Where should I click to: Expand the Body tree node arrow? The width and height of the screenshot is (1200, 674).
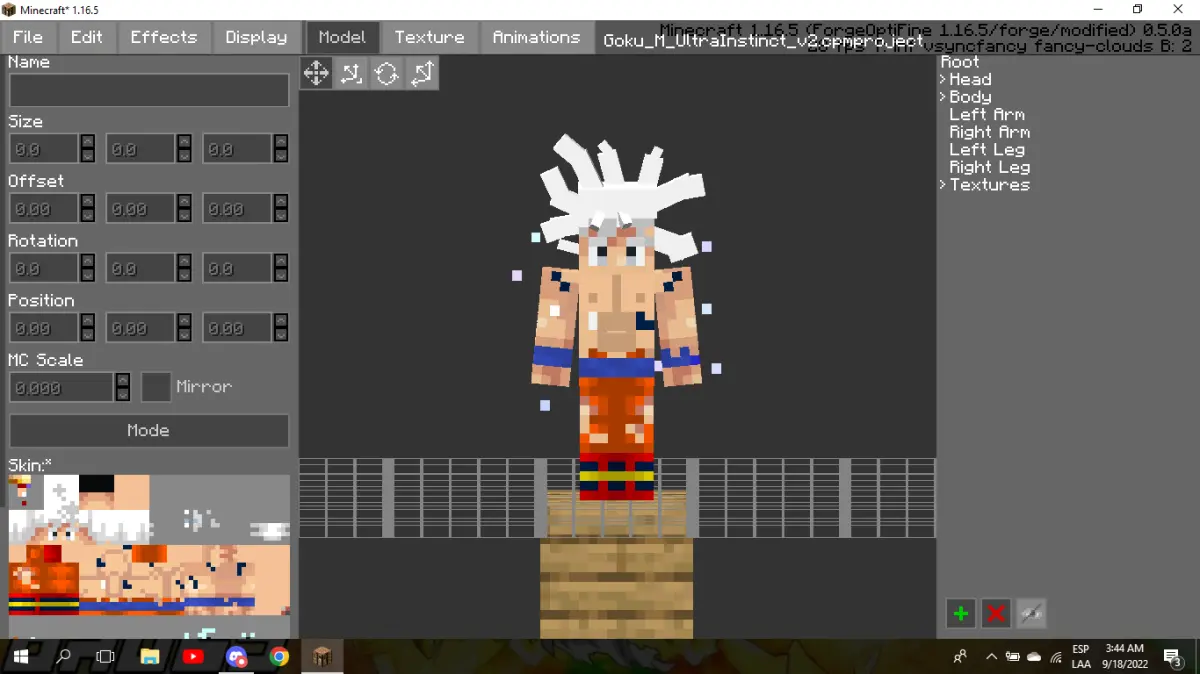(x=942, y=97)
